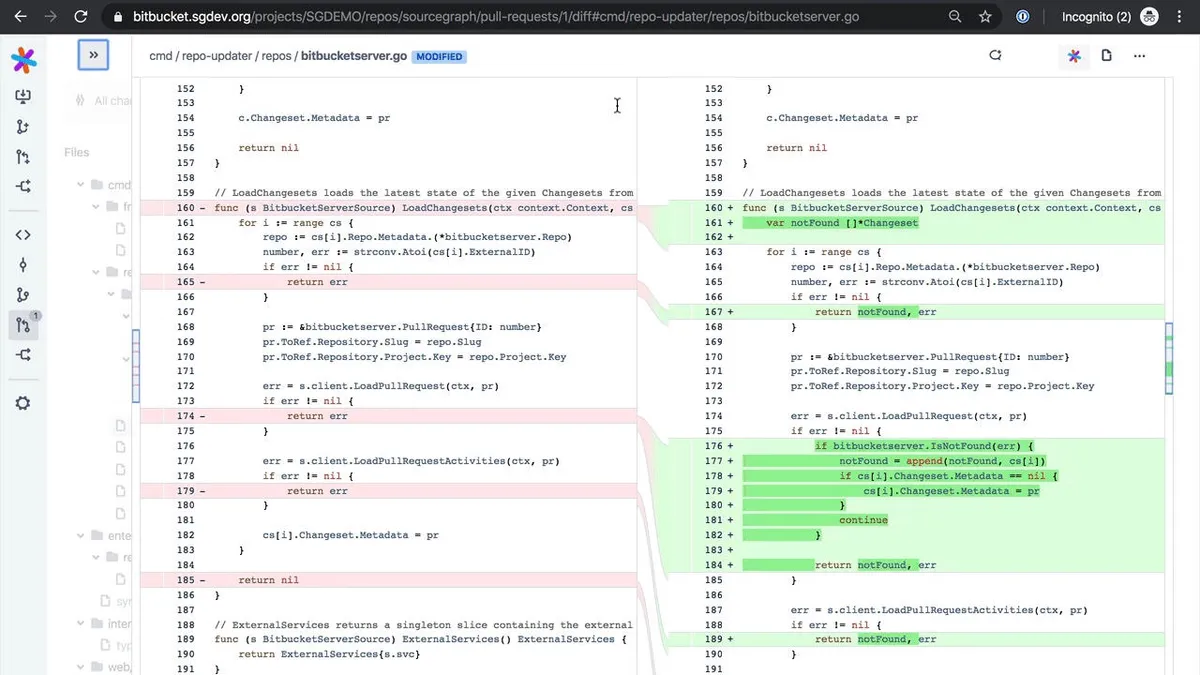Click the repos breadcrumb segment
The height and width of the screenshot is (675, 1200).
tap(276, 56)
